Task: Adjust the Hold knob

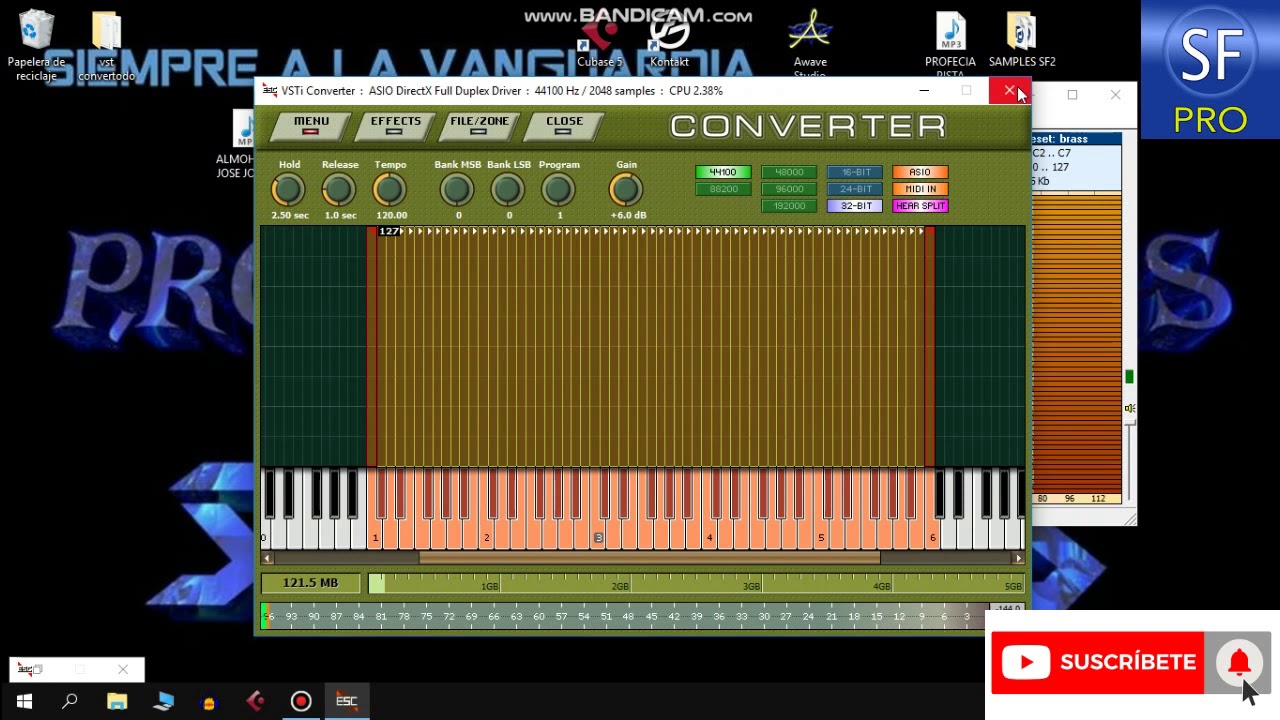Action: point(288,189)
